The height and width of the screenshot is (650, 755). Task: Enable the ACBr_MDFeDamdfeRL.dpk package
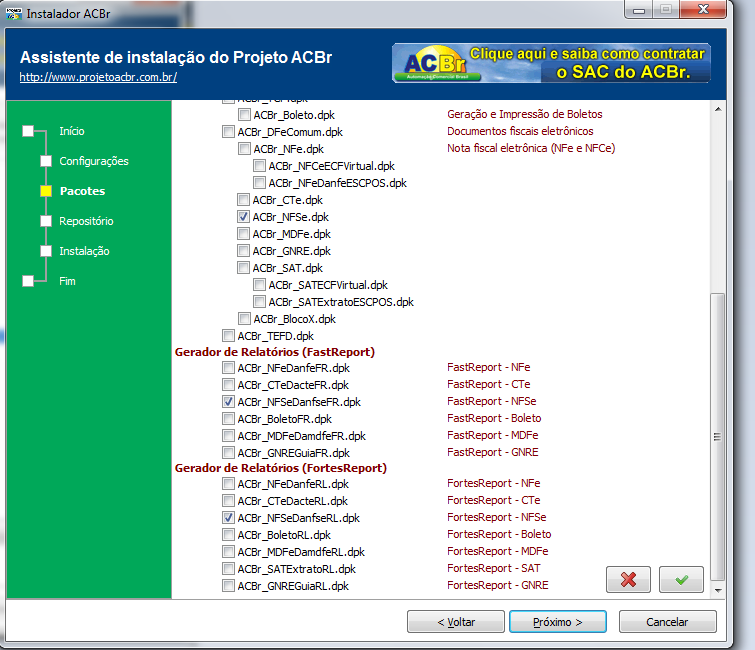tap(228, 552)
